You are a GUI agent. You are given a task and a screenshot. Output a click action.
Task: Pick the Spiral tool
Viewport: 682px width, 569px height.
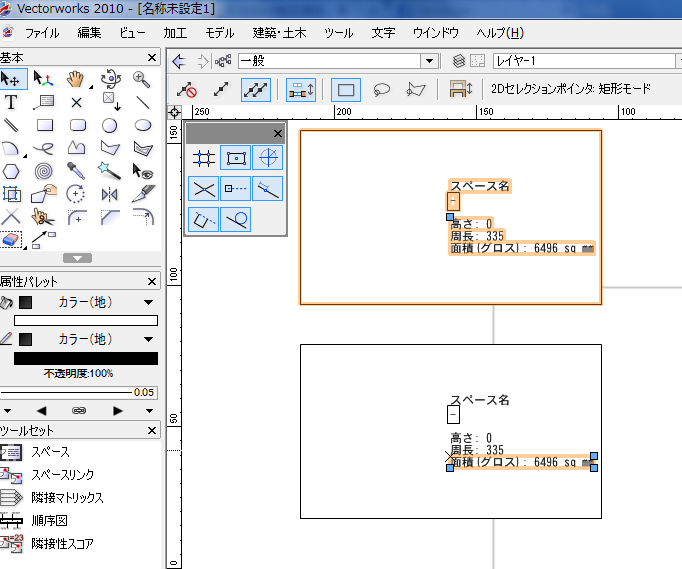[x=44, y=171]
